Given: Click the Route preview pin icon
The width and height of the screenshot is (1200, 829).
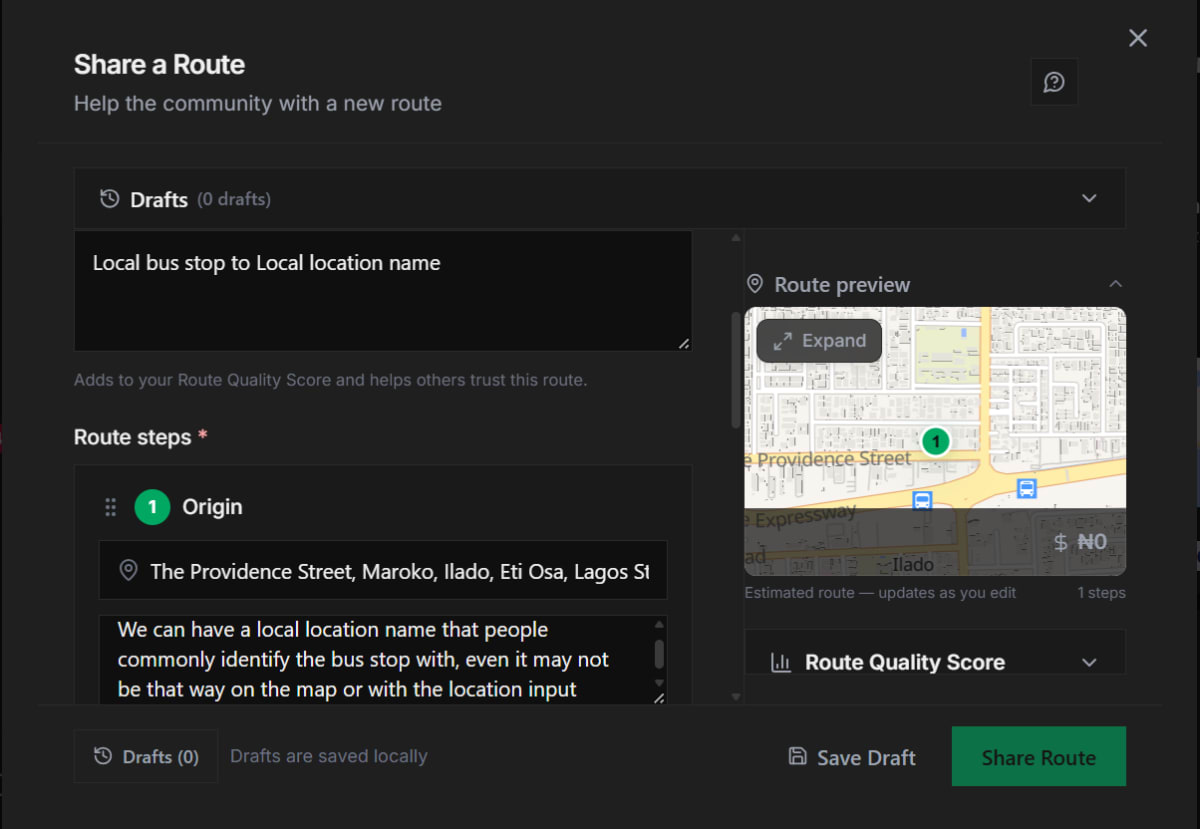Looking at the screenshot, I should click(x=755, y=284).
